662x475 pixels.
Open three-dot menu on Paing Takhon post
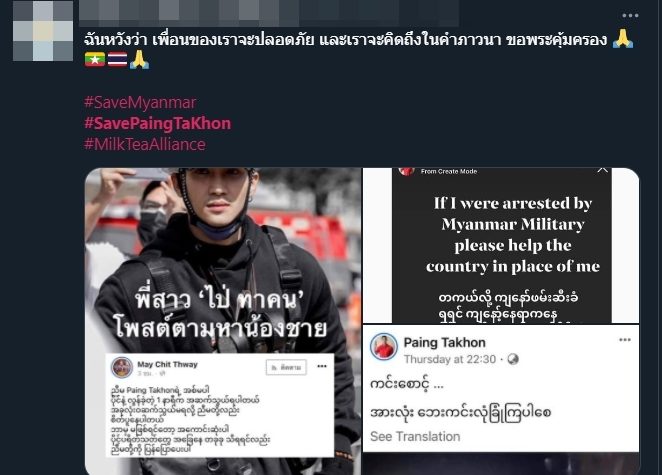coord(625,339)
